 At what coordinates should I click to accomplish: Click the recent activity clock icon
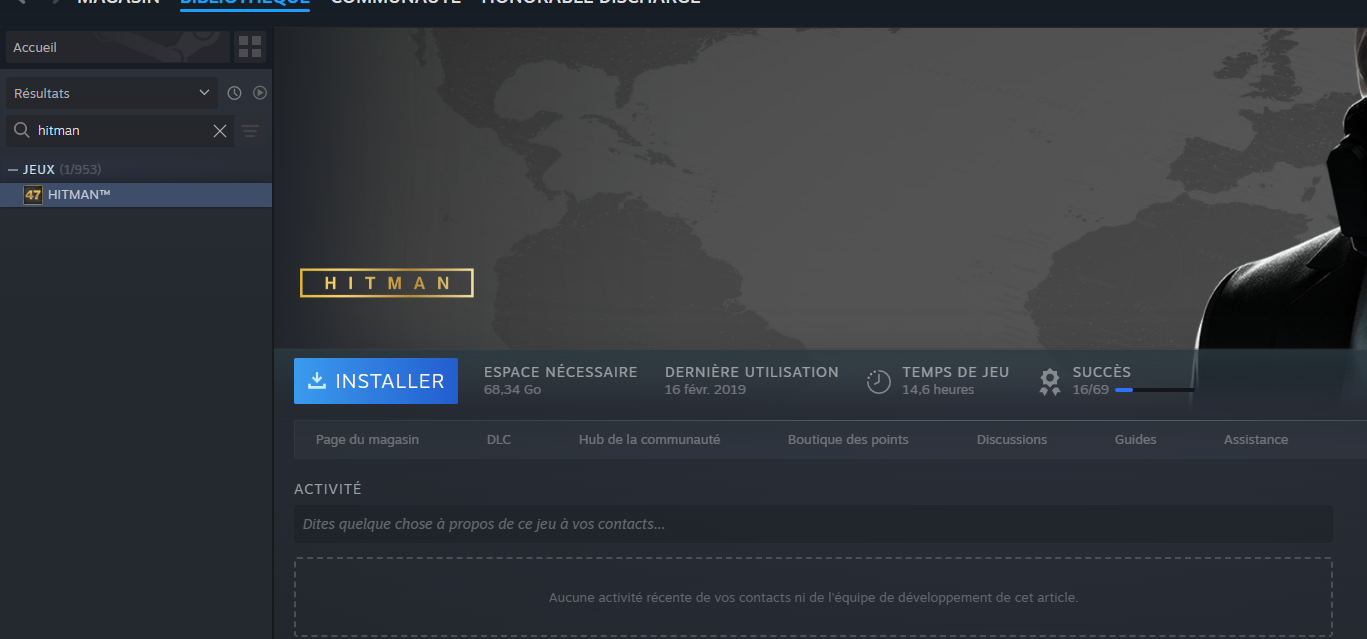click(x=234, y=93)
